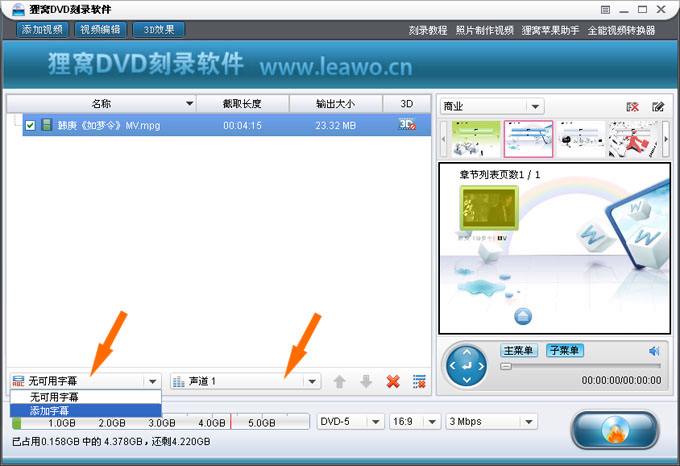Click the navigation pad left arrow
680x466 pixels.
(452, 366)
